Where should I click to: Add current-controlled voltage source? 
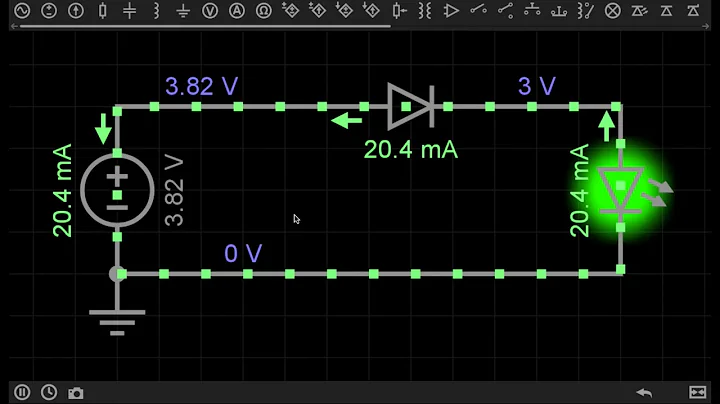click(x=344, y=11)
